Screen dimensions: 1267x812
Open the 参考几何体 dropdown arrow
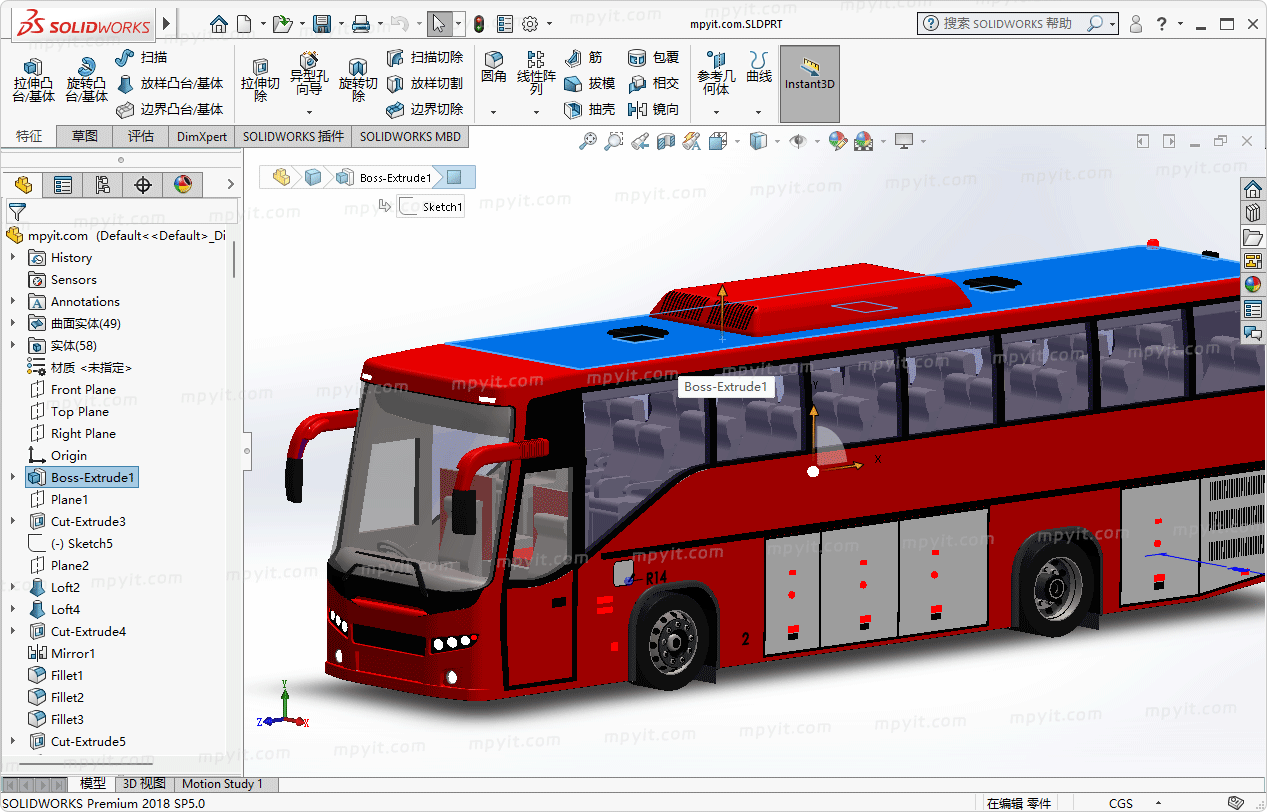716,111
